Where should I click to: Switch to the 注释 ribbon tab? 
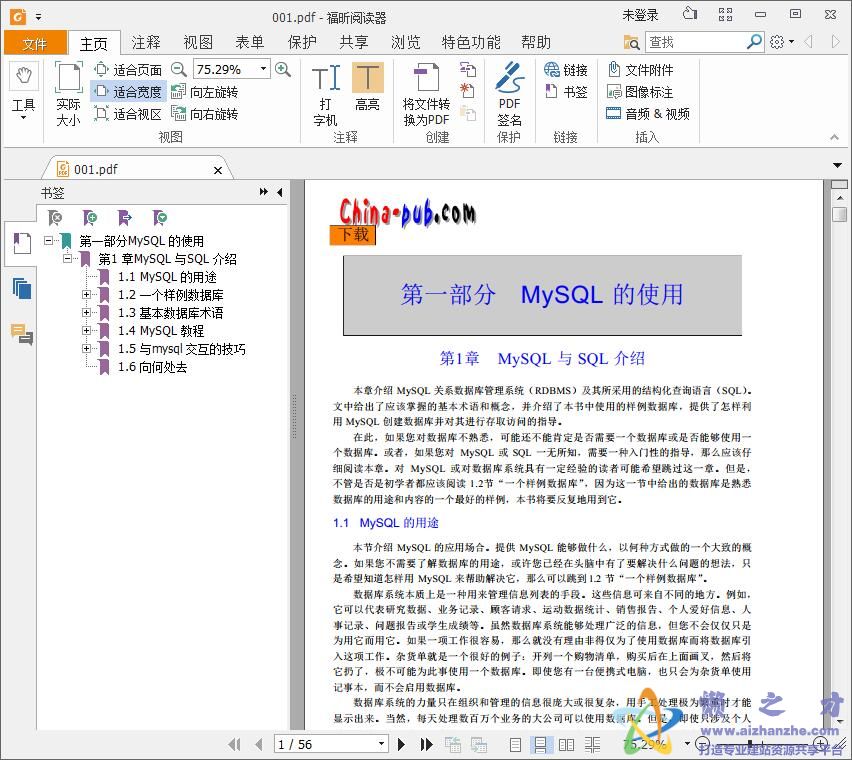tap(146, 43)
